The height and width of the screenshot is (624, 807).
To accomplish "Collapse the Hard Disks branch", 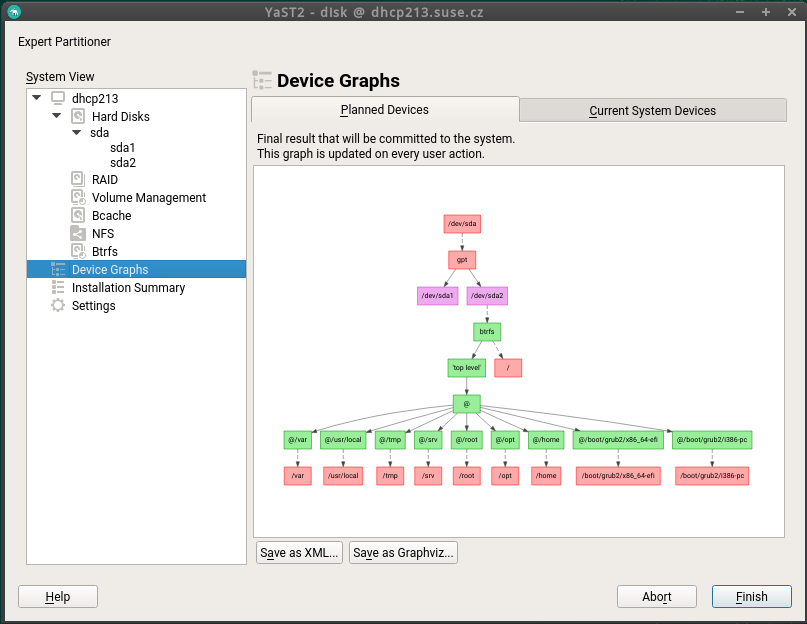I will coord(57,116).
